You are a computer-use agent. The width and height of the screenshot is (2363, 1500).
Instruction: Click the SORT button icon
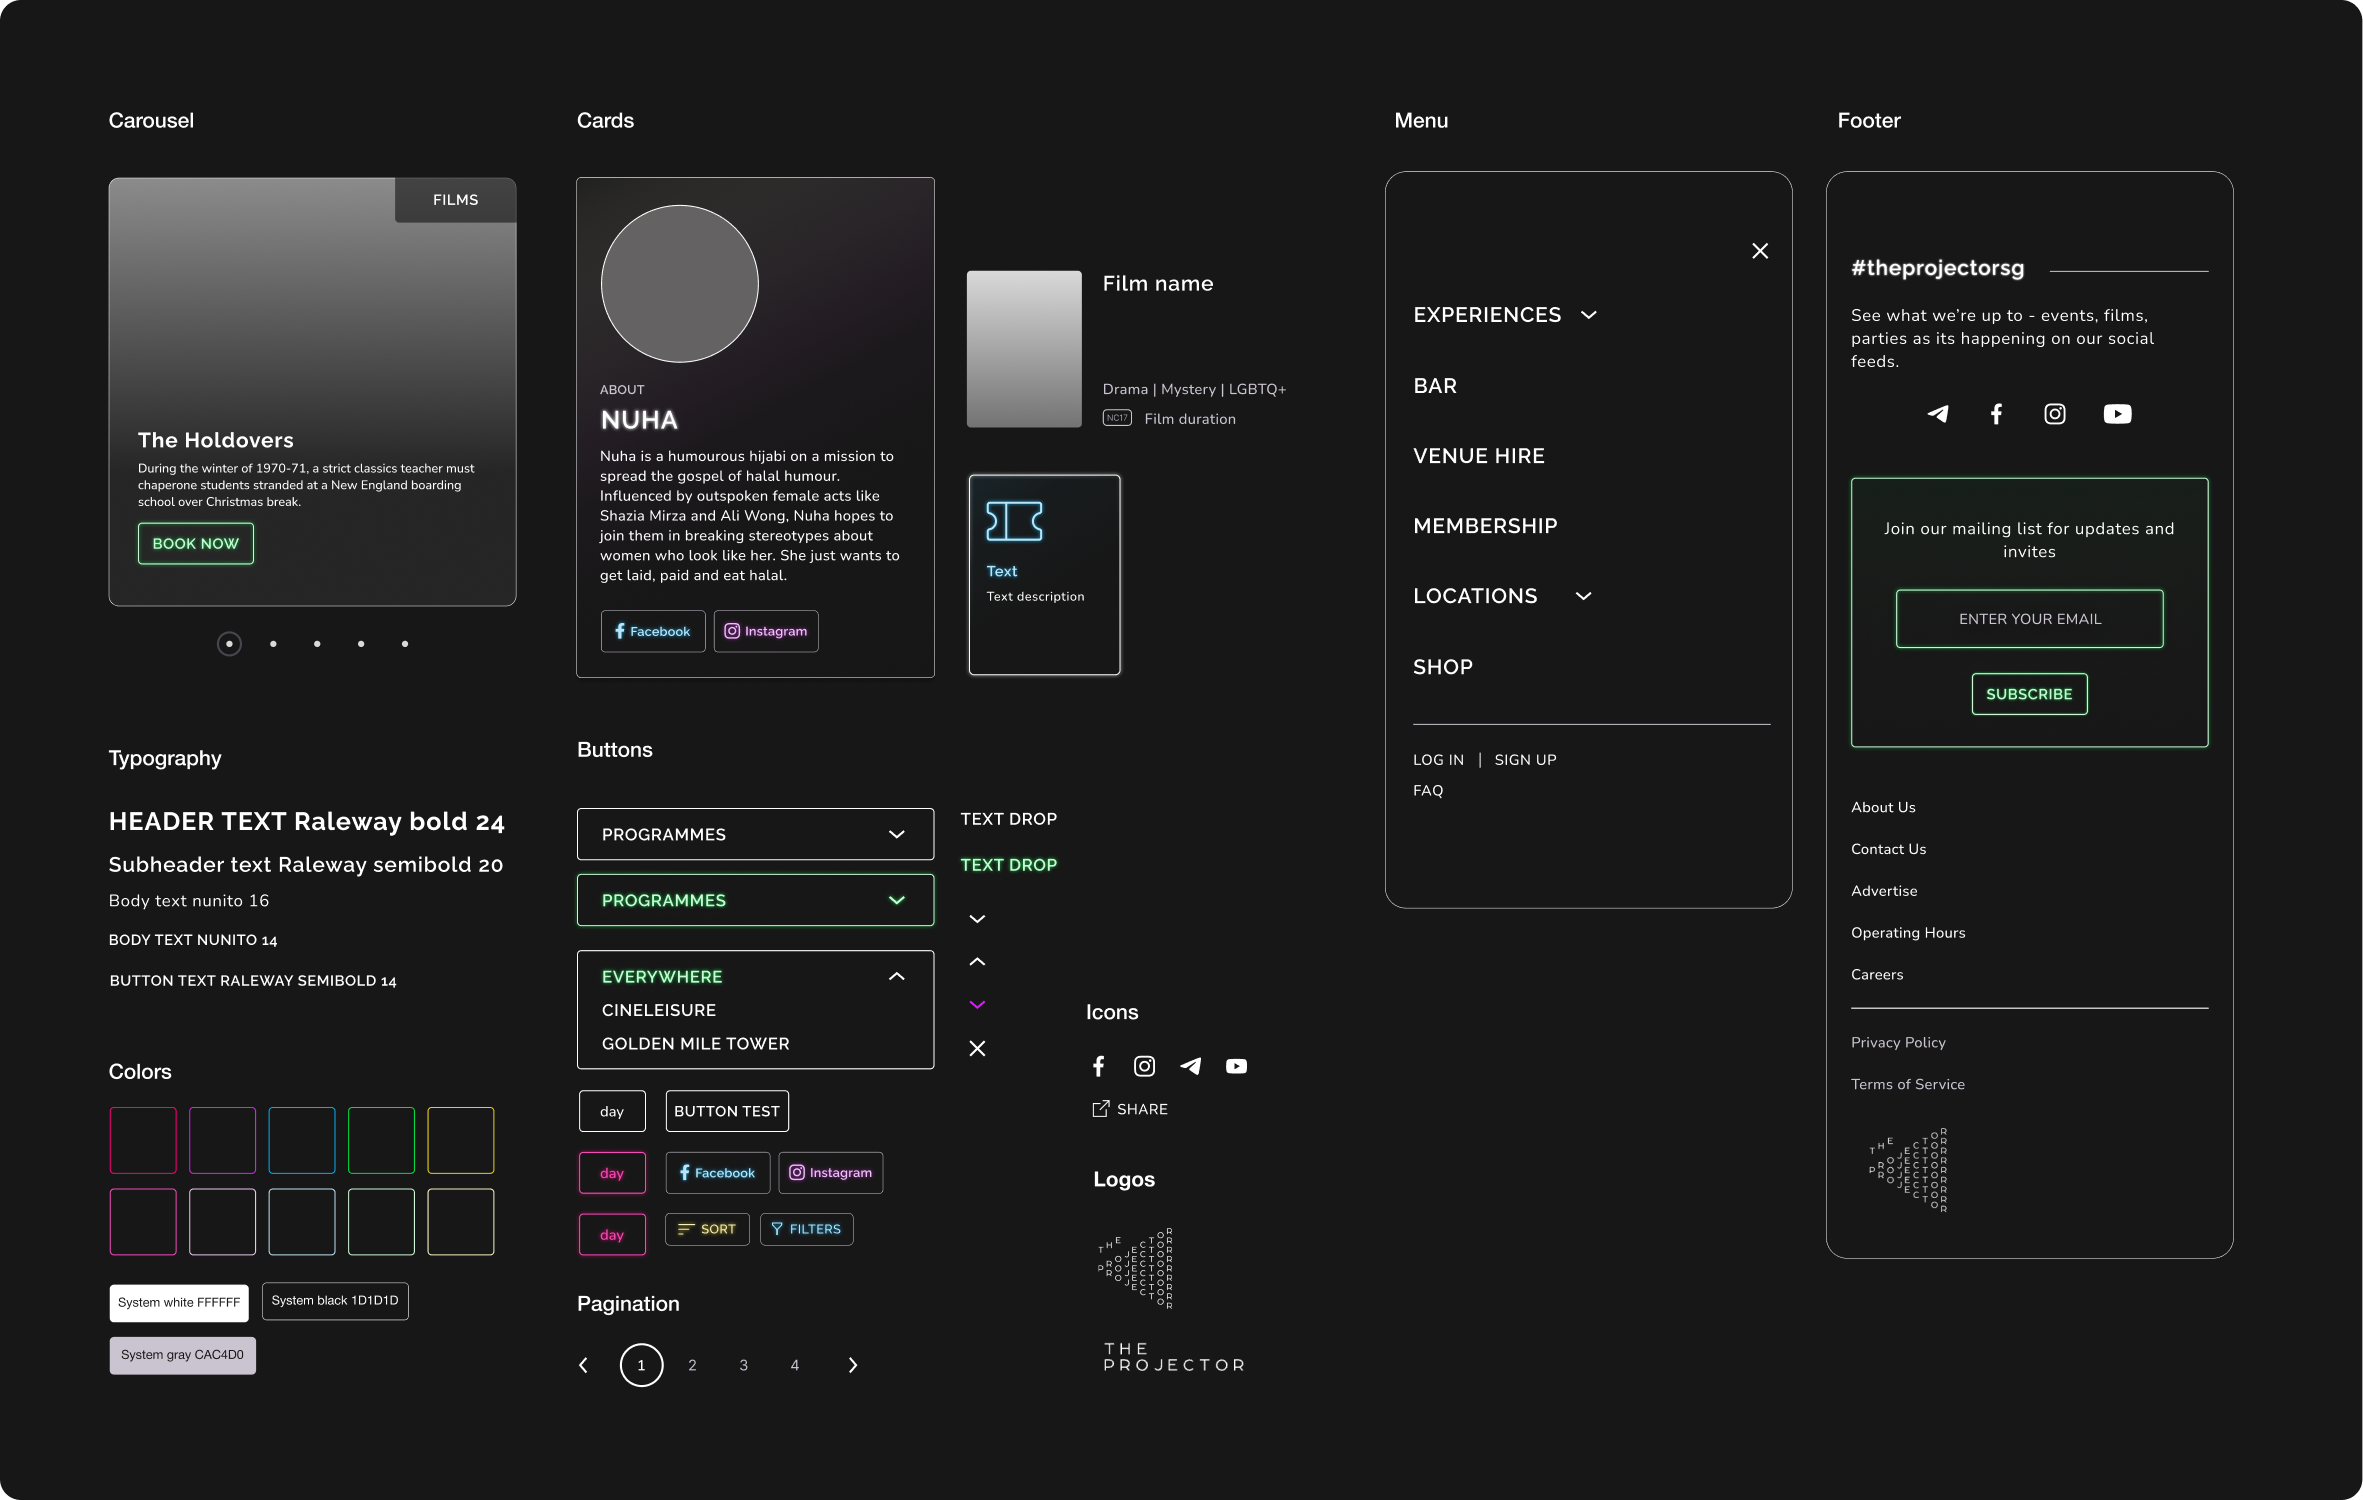click(686, 1229)
